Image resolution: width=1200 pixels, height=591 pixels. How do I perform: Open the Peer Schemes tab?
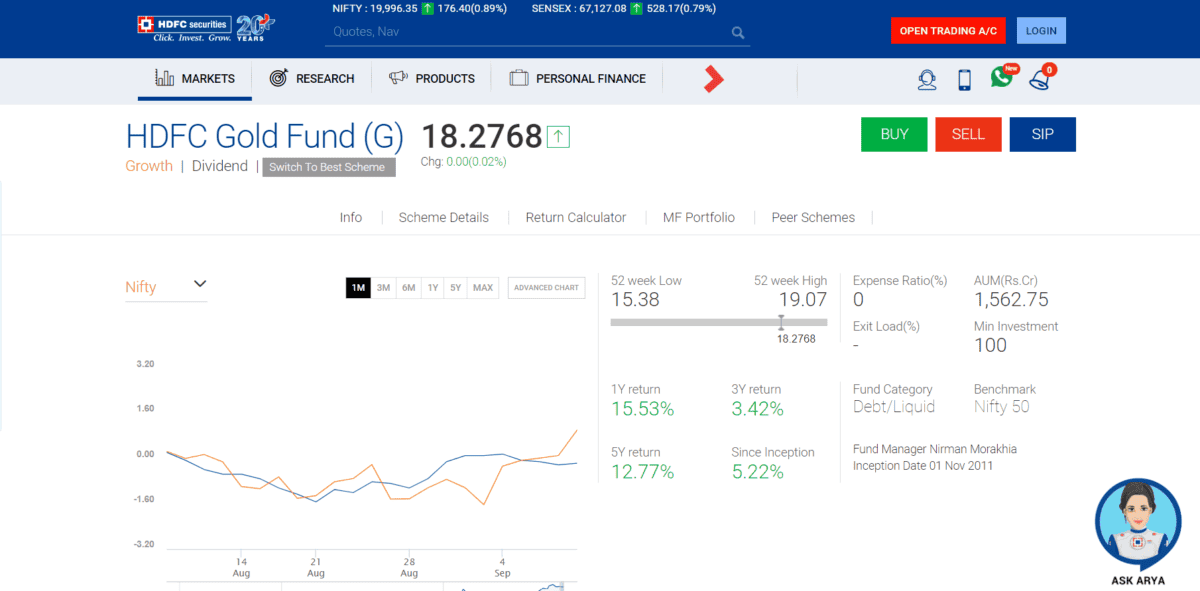pyautogui.click(x=813, y=217)
